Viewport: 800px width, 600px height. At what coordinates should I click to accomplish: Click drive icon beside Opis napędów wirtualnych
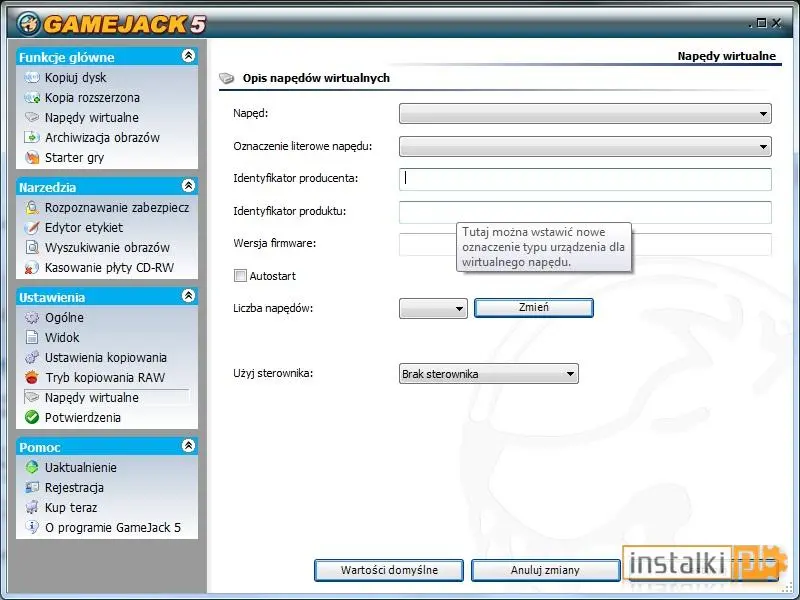[x=227, y=78]
